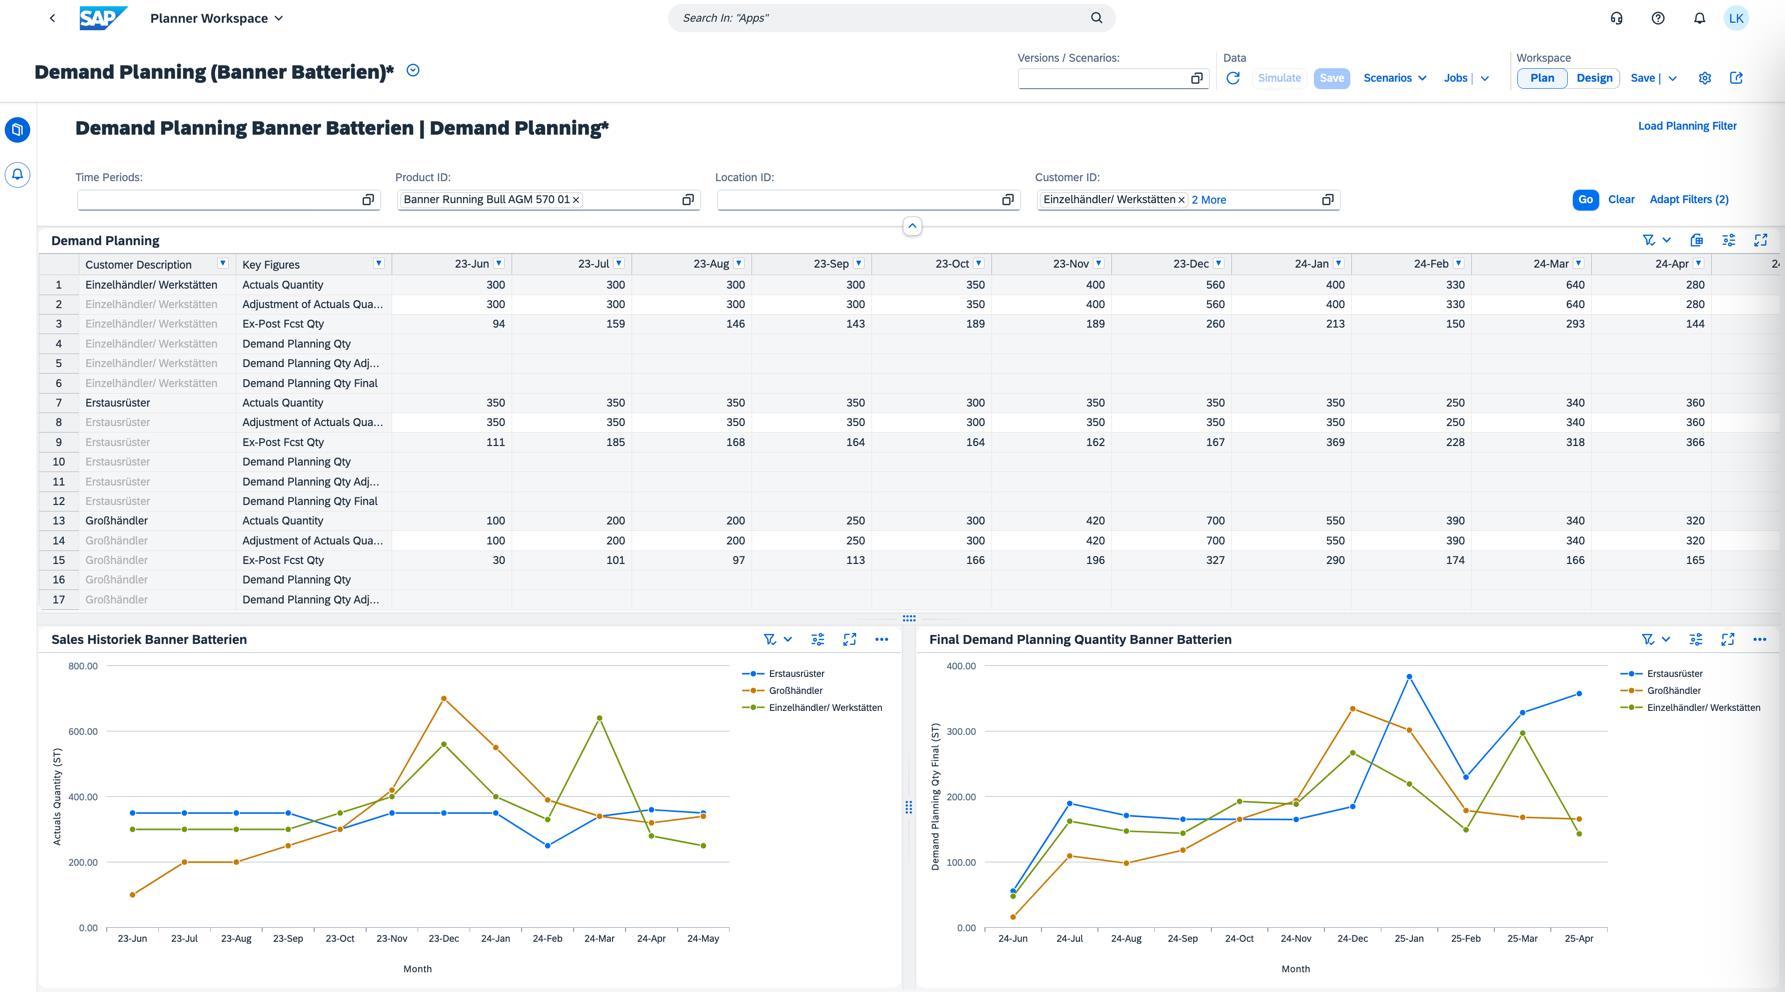Viewport: 1785px width, 992px height.
Task: Open 23-Jun column dropdown
Action: 499,263
